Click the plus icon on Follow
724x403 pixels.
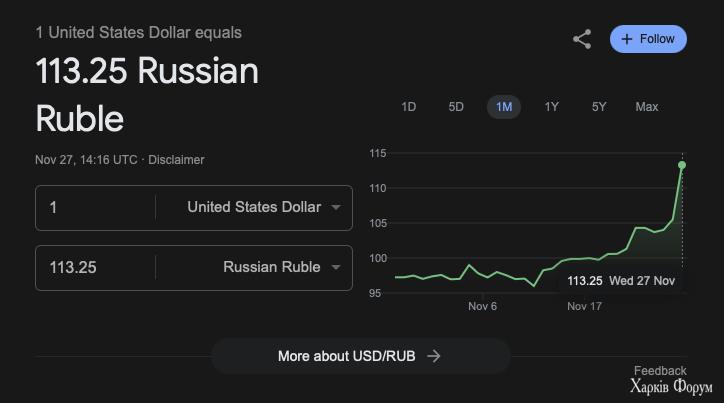point(627,39)
